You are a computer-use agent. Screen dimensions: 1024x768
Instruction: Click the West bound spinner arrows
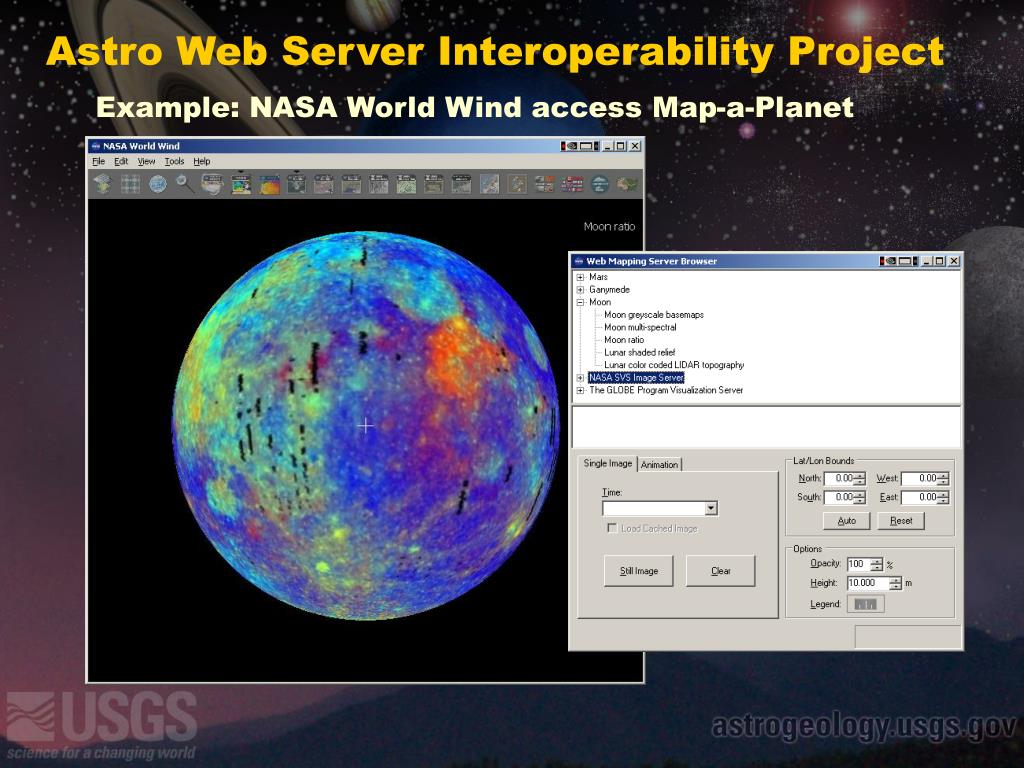(943, 479)
